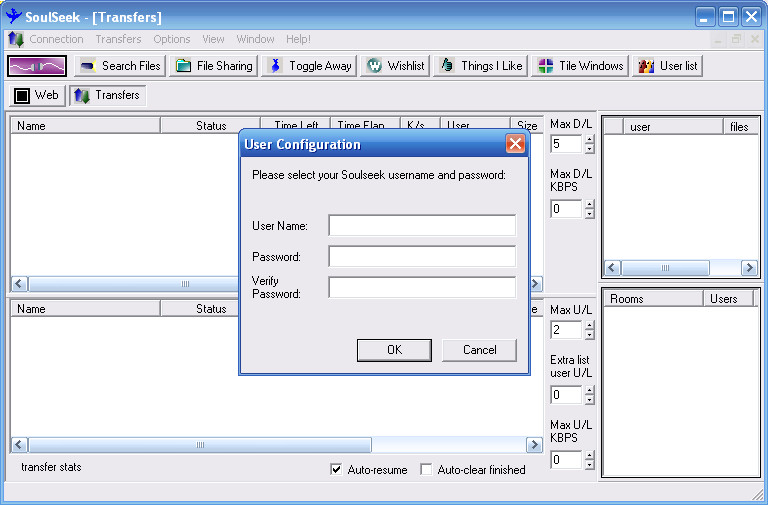Image resolution: width=768 pixels, height=505 pixels.
Task: Click the Verify Password input field
Action: (x=422, y=287)
